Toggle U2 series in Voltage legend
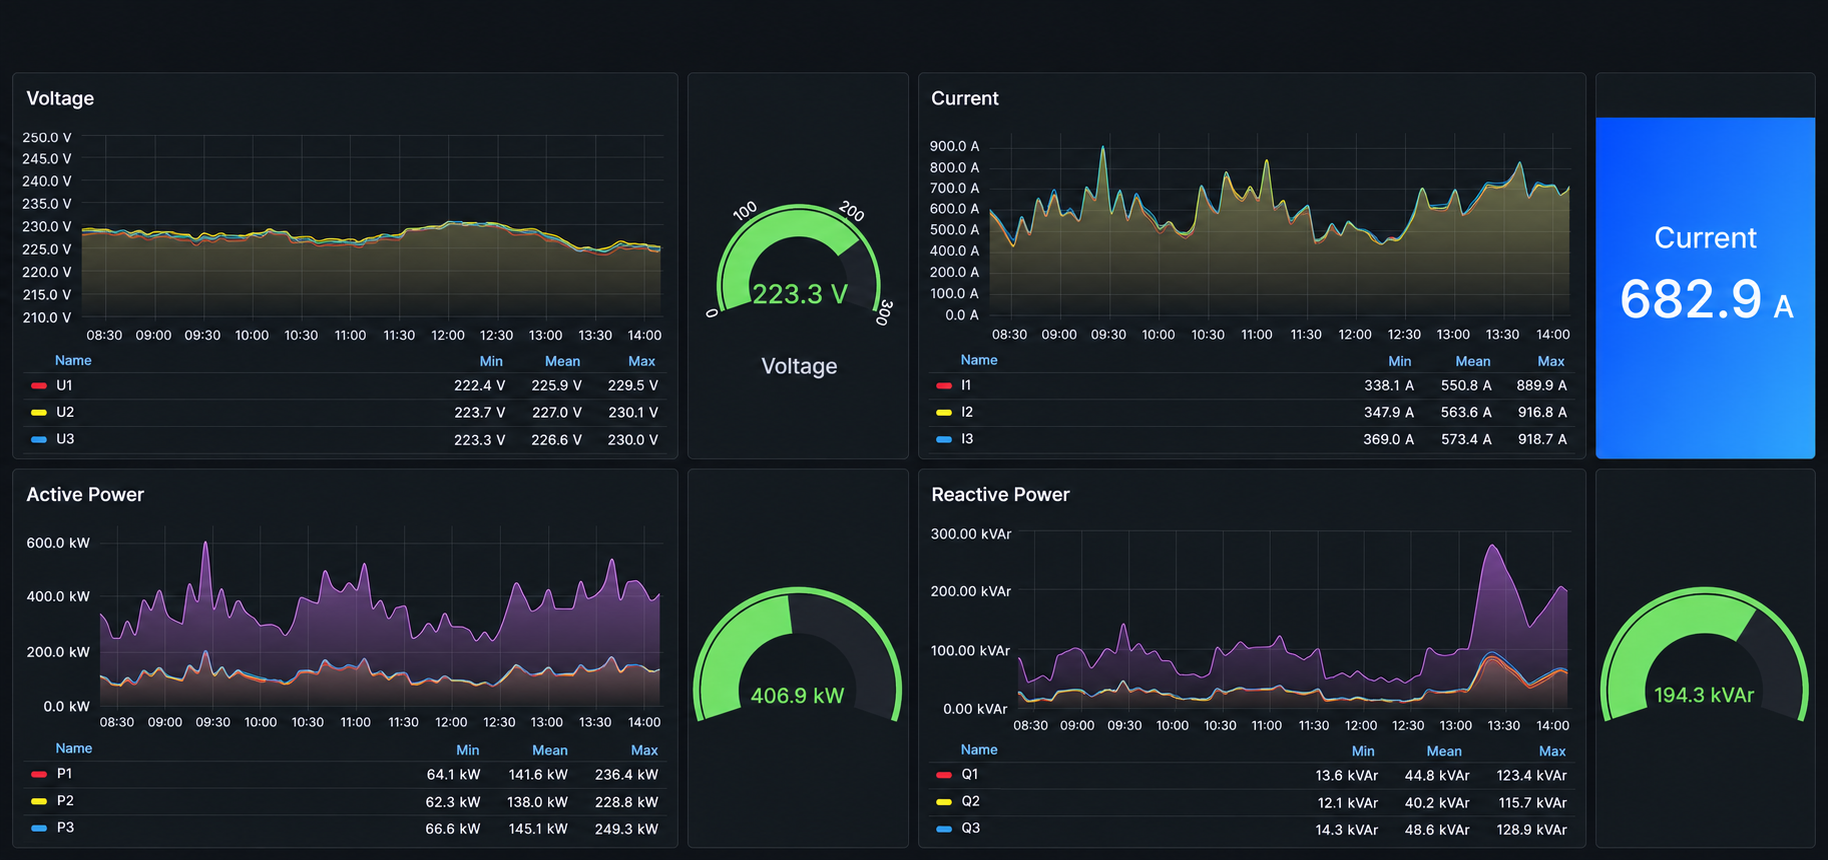This screenshot has height=860, width=1828. pyautogui.click(x=65, y=412)
